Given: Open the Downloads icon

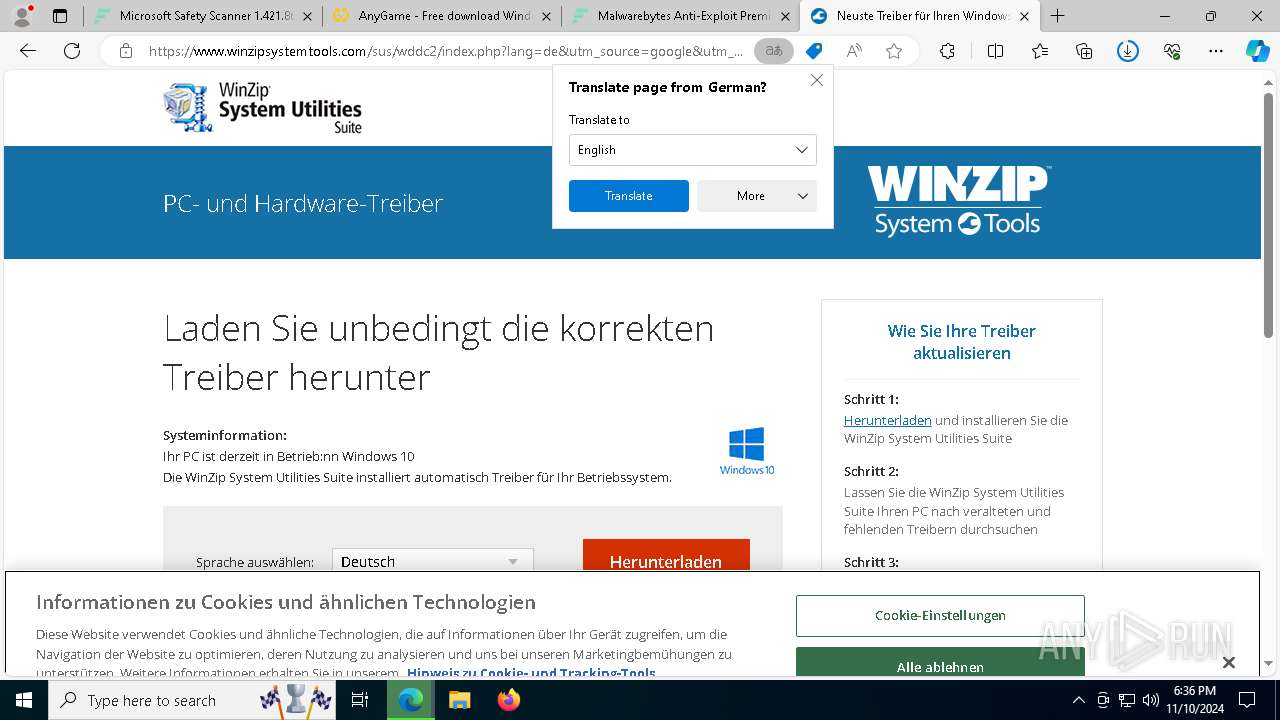Looking at the screenshot, I should pos(1128,51).
